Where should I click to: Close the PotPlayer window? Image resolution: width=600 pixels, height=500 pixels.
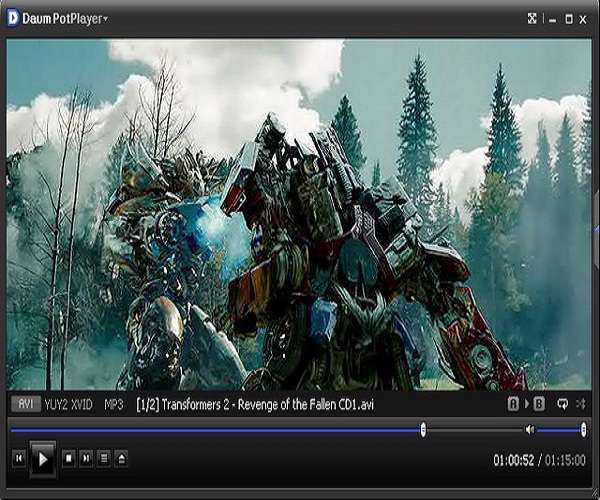[x=583, y=19]
